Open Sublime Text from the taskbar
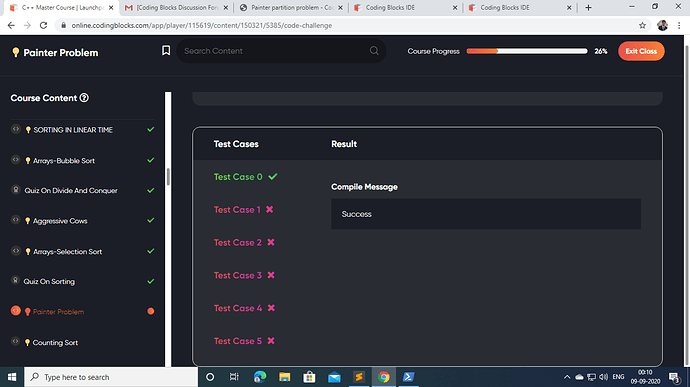 [359, 377]
